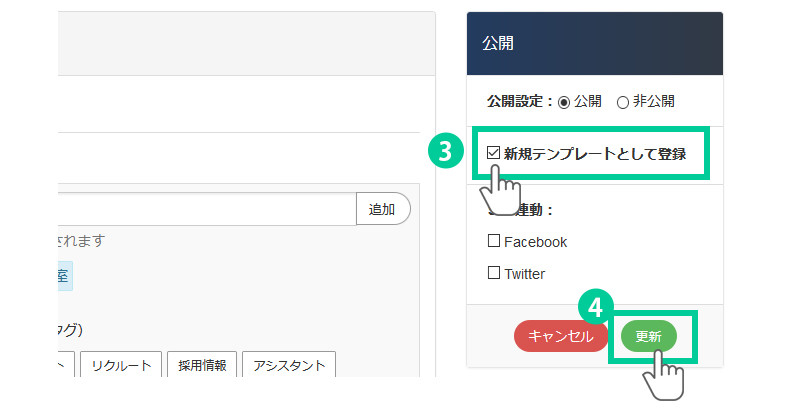
Task: Click the 公開設定 label text
Action: 519,102
